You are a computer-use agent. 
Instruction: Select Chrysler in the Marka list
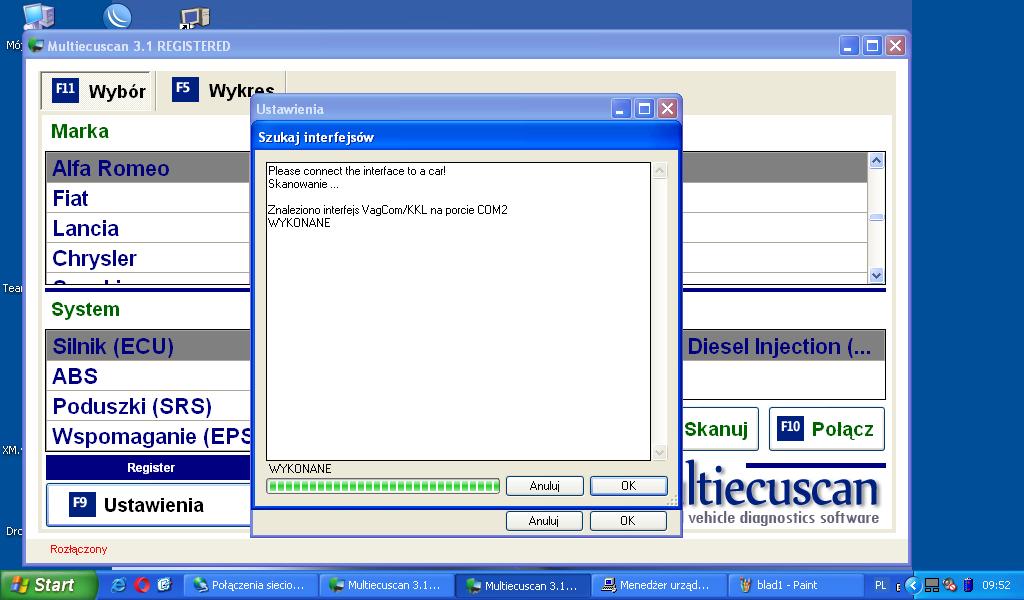[x=148, y=258]
